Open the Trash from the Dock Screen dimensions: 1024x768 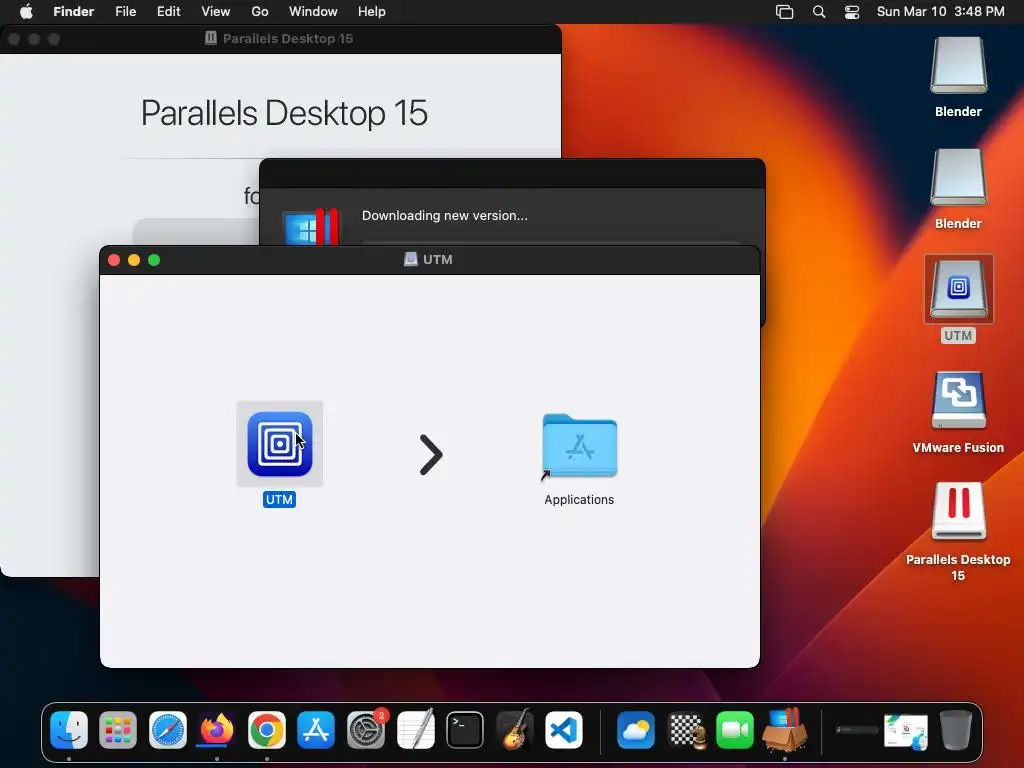point(955,730)
